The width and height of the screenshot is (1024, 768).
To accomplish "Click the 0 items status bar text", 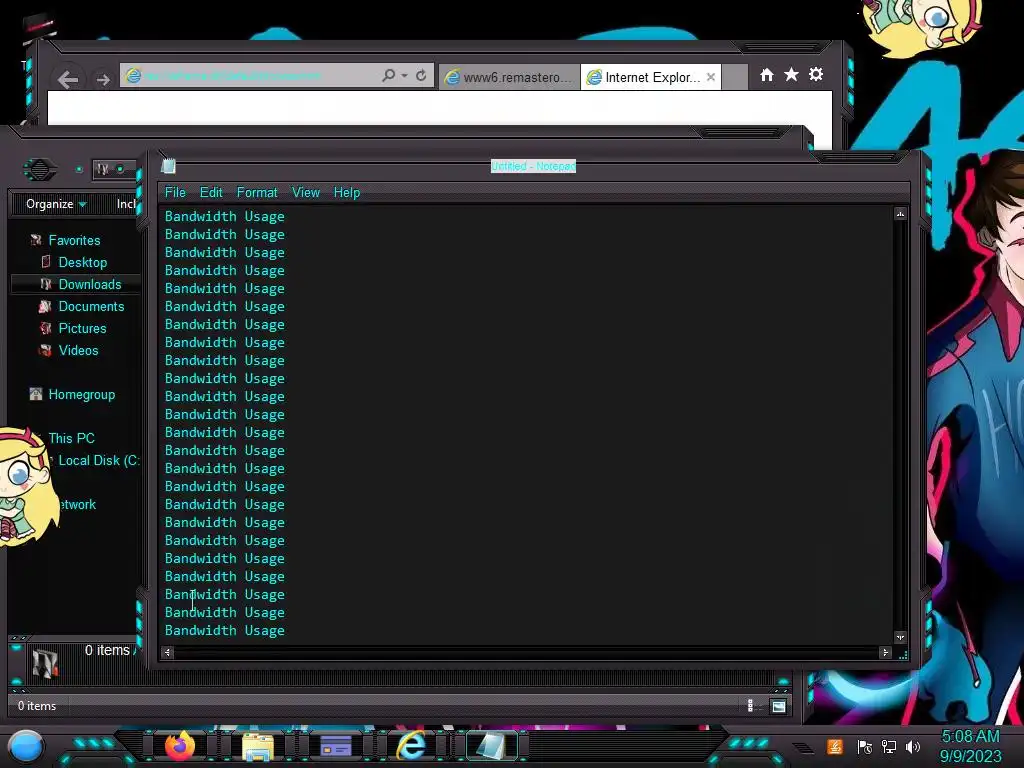I will pyautogui.click(x=37, y=706).
